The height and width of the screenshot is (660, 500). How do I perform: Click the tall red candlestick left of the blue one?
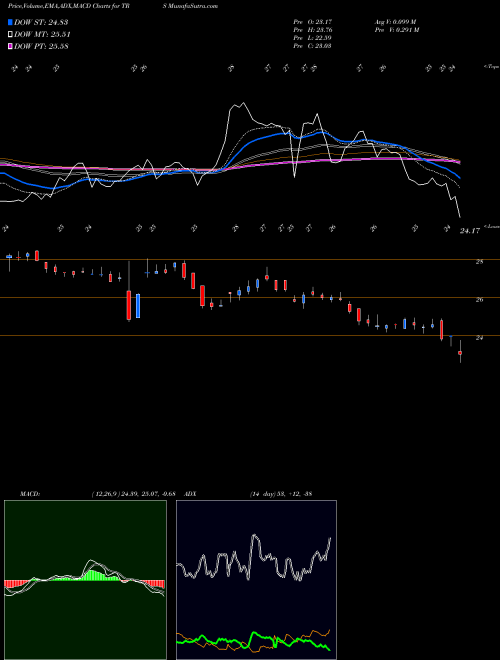pyautogui.click(x=129, y=305)
